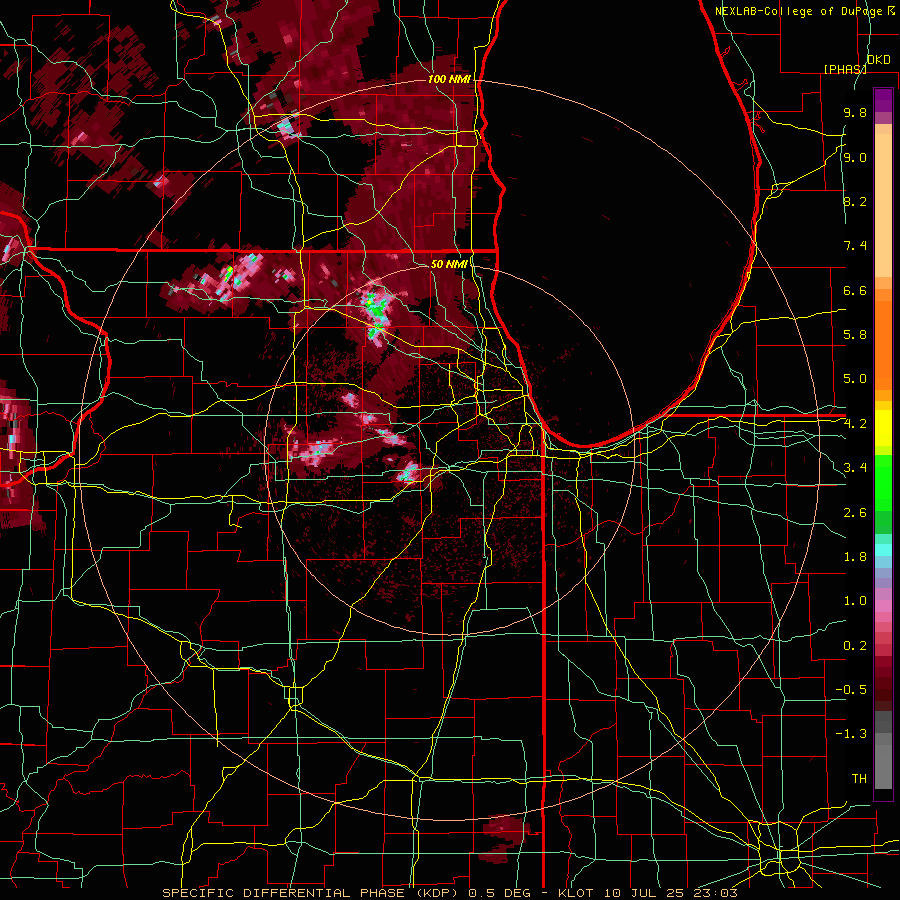Image resolution: width=900 pixels, height=900 pixels.
Task: Click the "100 NMI" range ring label
Action: click(x=449, y=79)
